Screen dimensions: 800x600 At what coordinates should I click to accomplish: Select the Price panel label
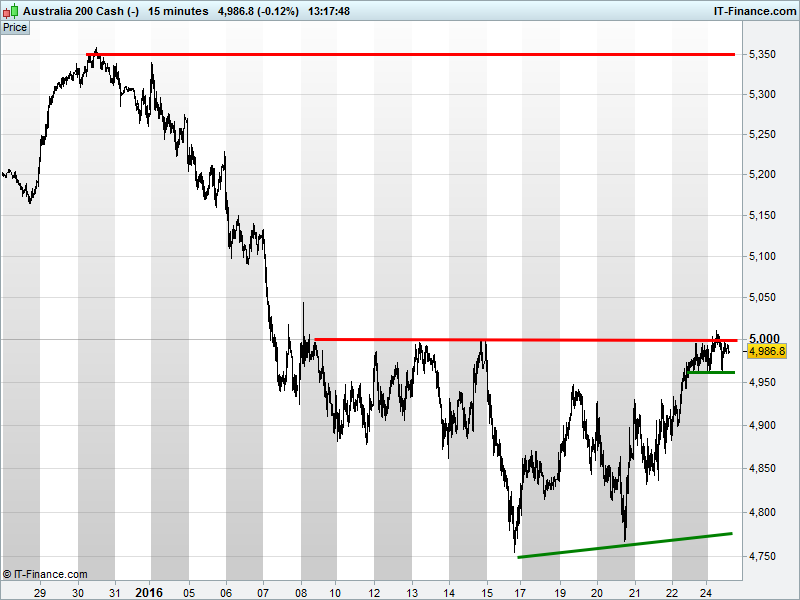pyautogui.click(x=15, y=28)
